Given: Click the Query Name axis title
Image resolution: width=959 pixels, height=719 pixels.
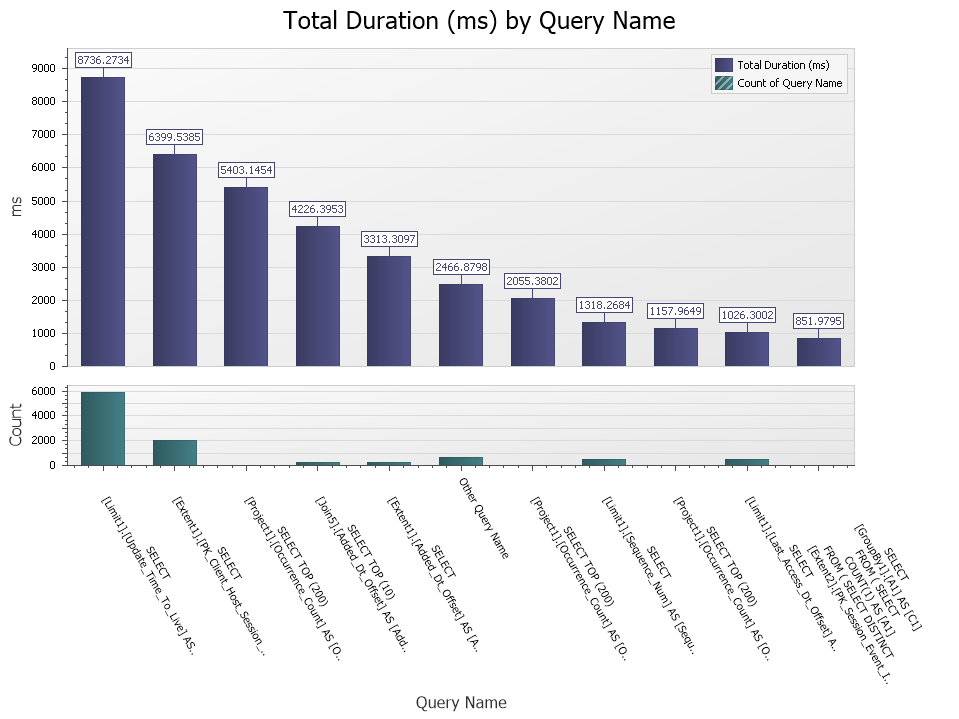Looking at the screenshot, I should click(461, 702).
